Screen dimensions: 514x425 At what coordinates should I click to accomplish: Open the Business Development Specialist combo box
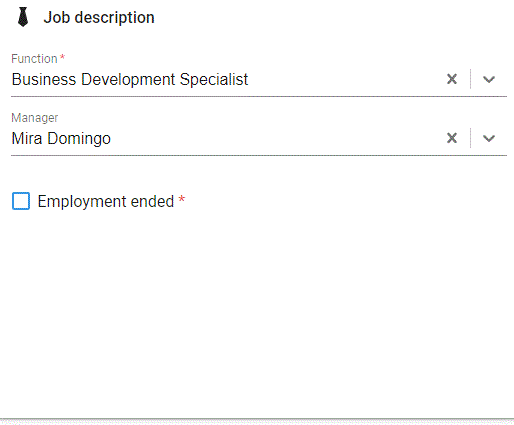point(259,79)
